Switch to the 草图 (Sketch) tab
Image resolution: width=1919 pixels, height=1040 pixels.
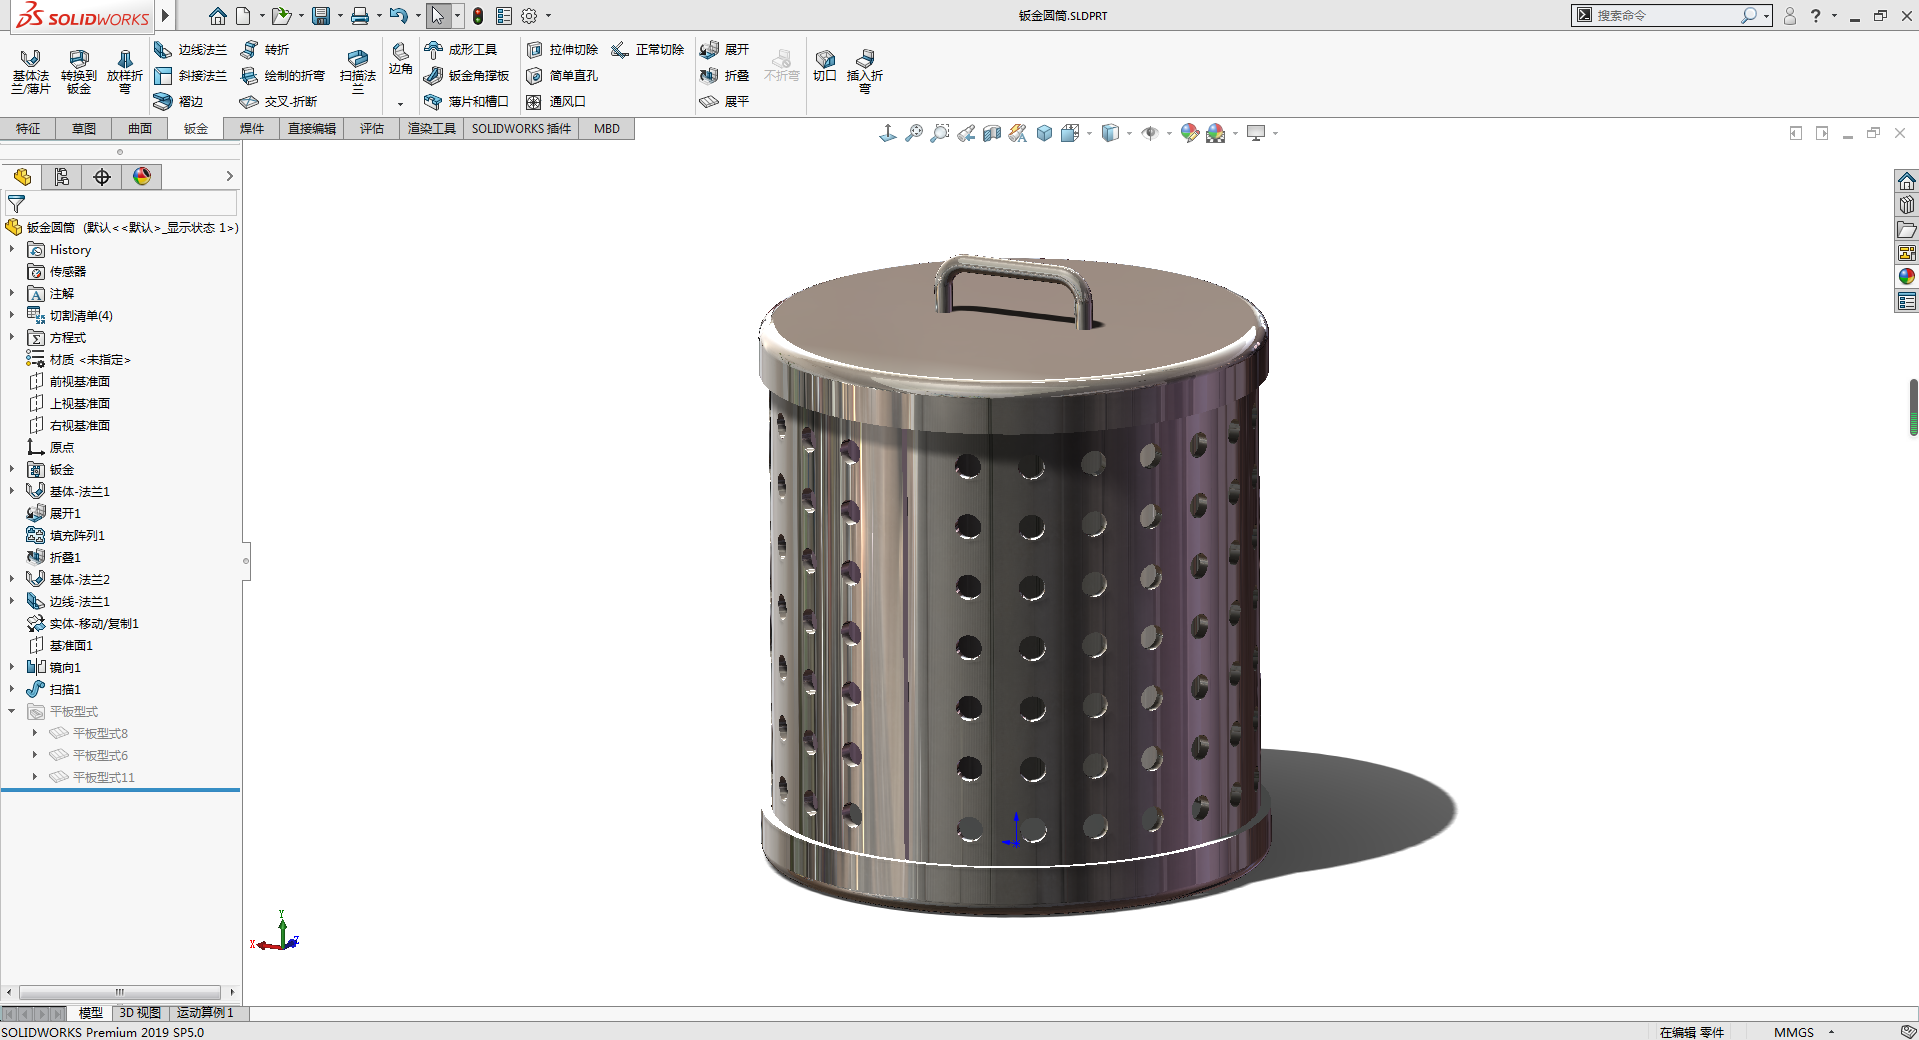click(84, 129)
